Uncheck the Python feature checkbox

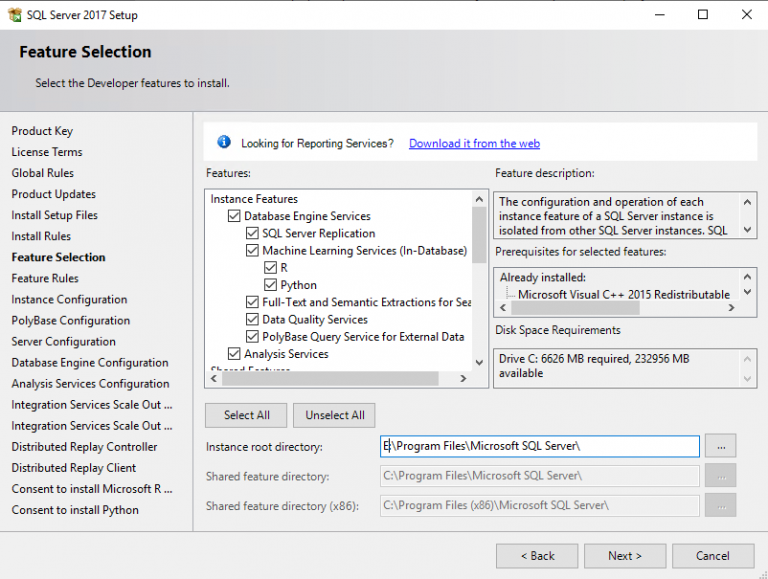(x=270, y=285)
